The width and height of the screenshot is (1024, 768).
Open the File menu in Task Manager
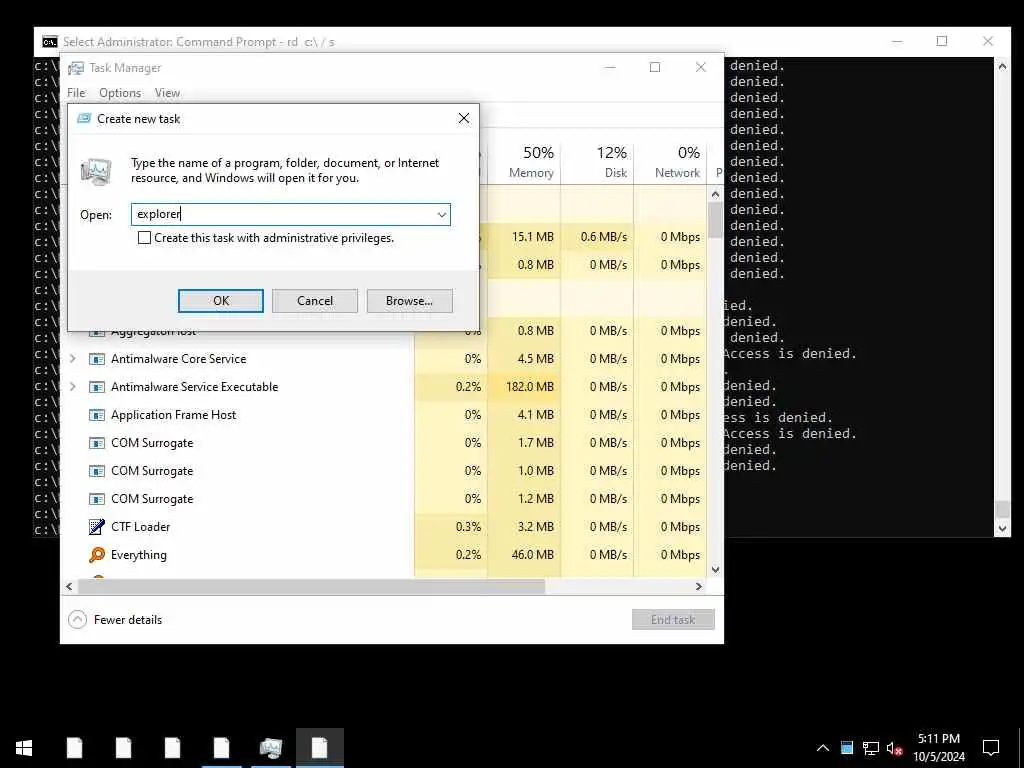pyautogui.click(x=76, y=93)
